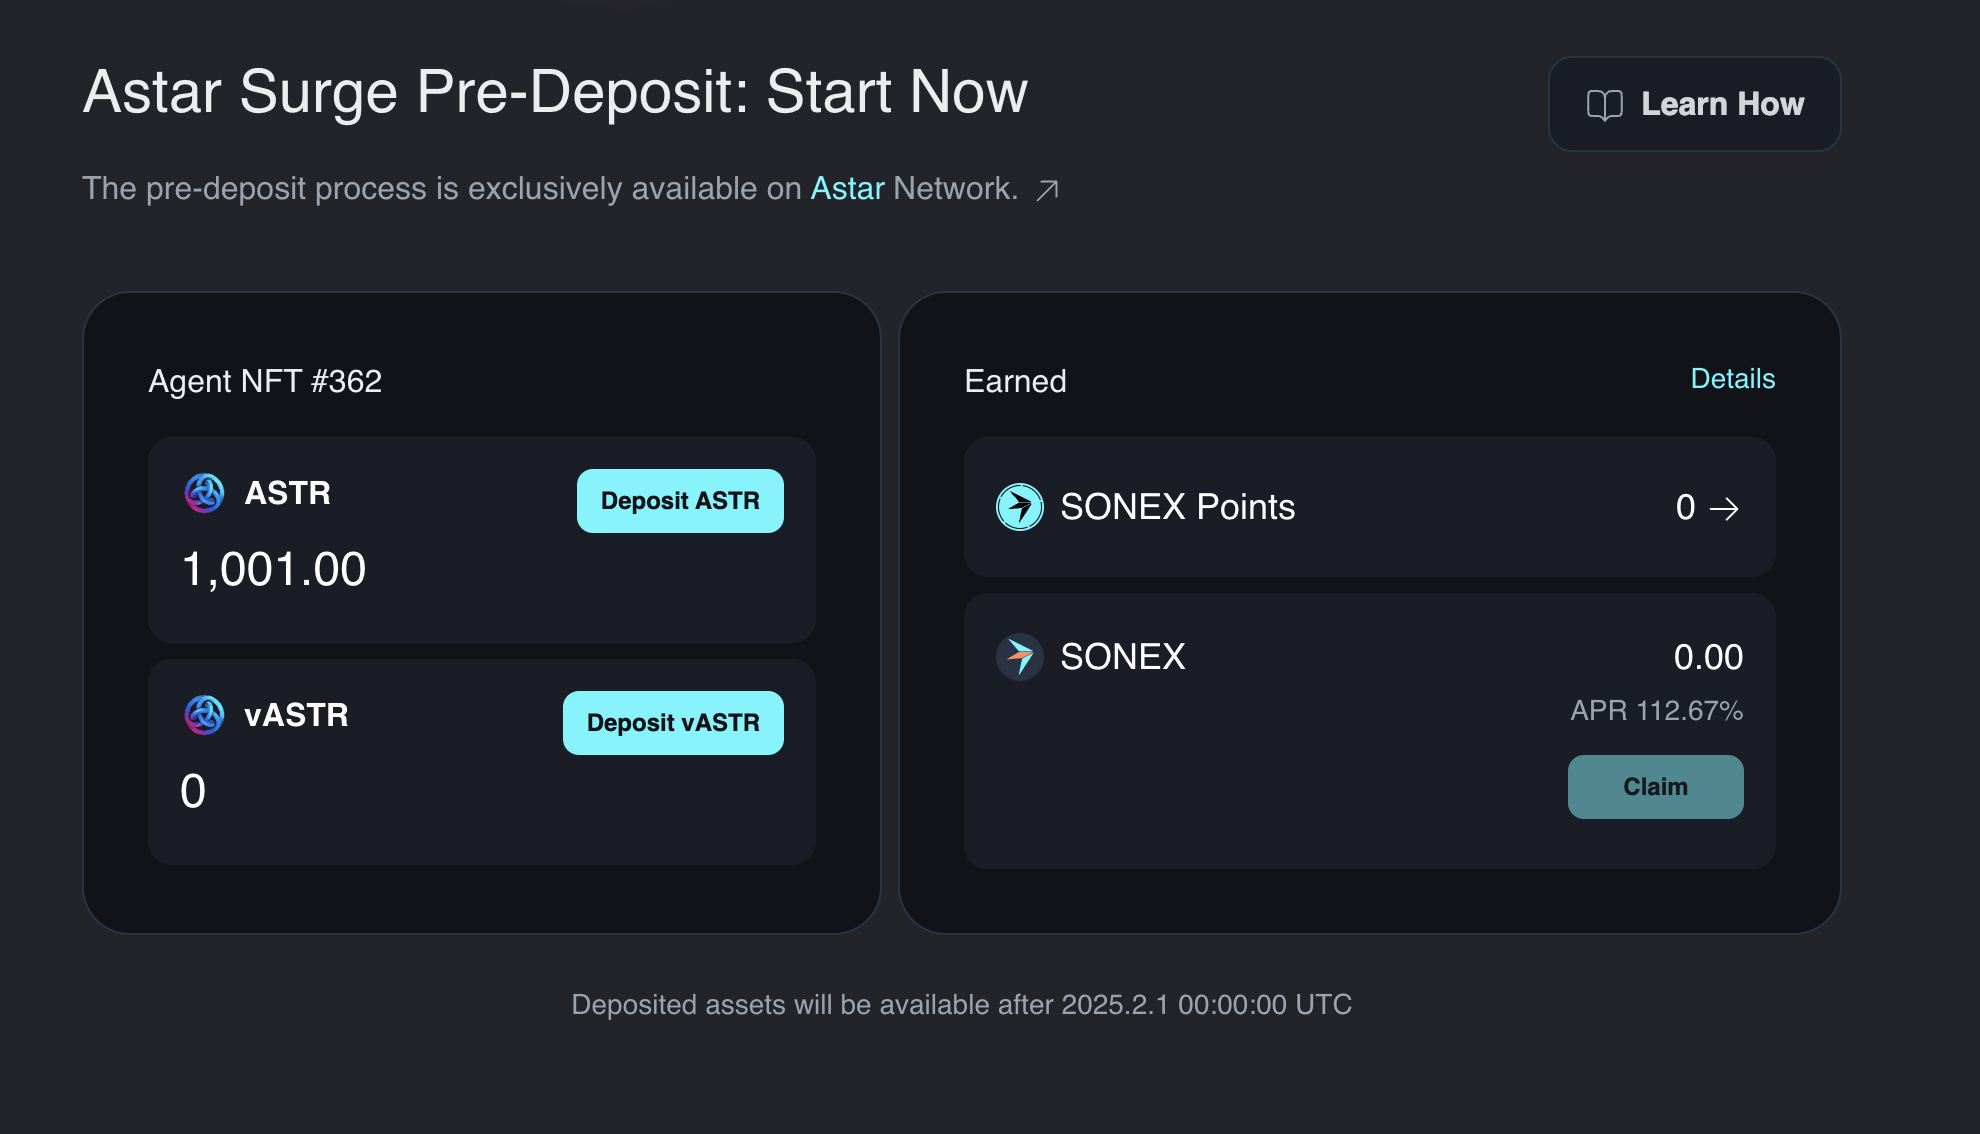The width and height of the screenshot is (1980, 1134).
Task: Click the external link arrow after Network
Action: tap(1047, 190)
